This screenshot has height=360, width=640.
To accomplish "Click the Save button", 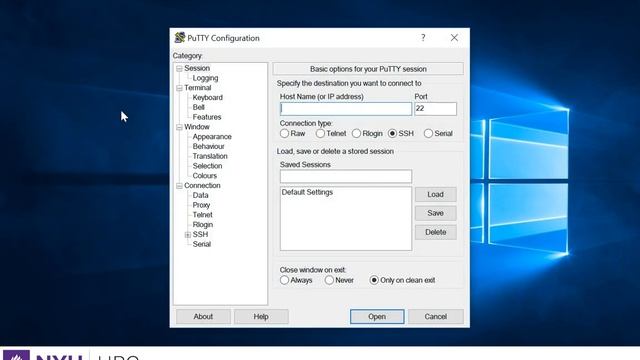I will [436, 213].
